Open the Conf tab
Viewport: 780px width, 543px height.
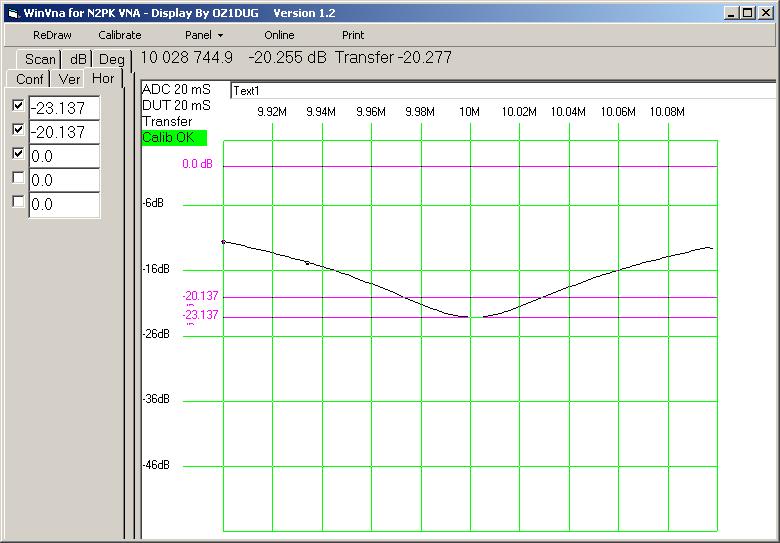coord(29,79)
